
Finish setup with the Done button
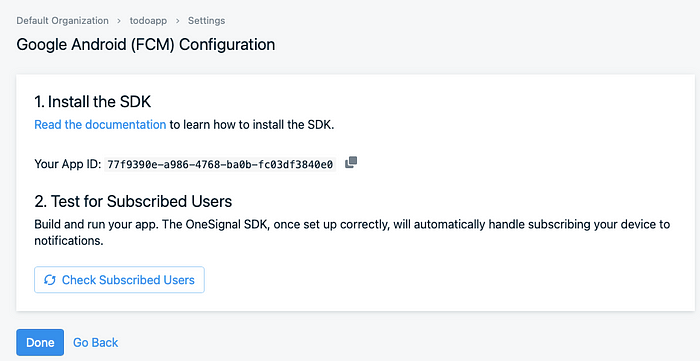pos(40,342)
